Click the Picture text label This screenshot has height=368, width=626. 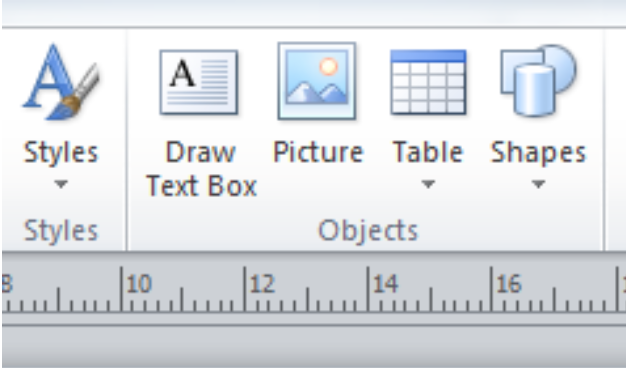tap(318, 152)
